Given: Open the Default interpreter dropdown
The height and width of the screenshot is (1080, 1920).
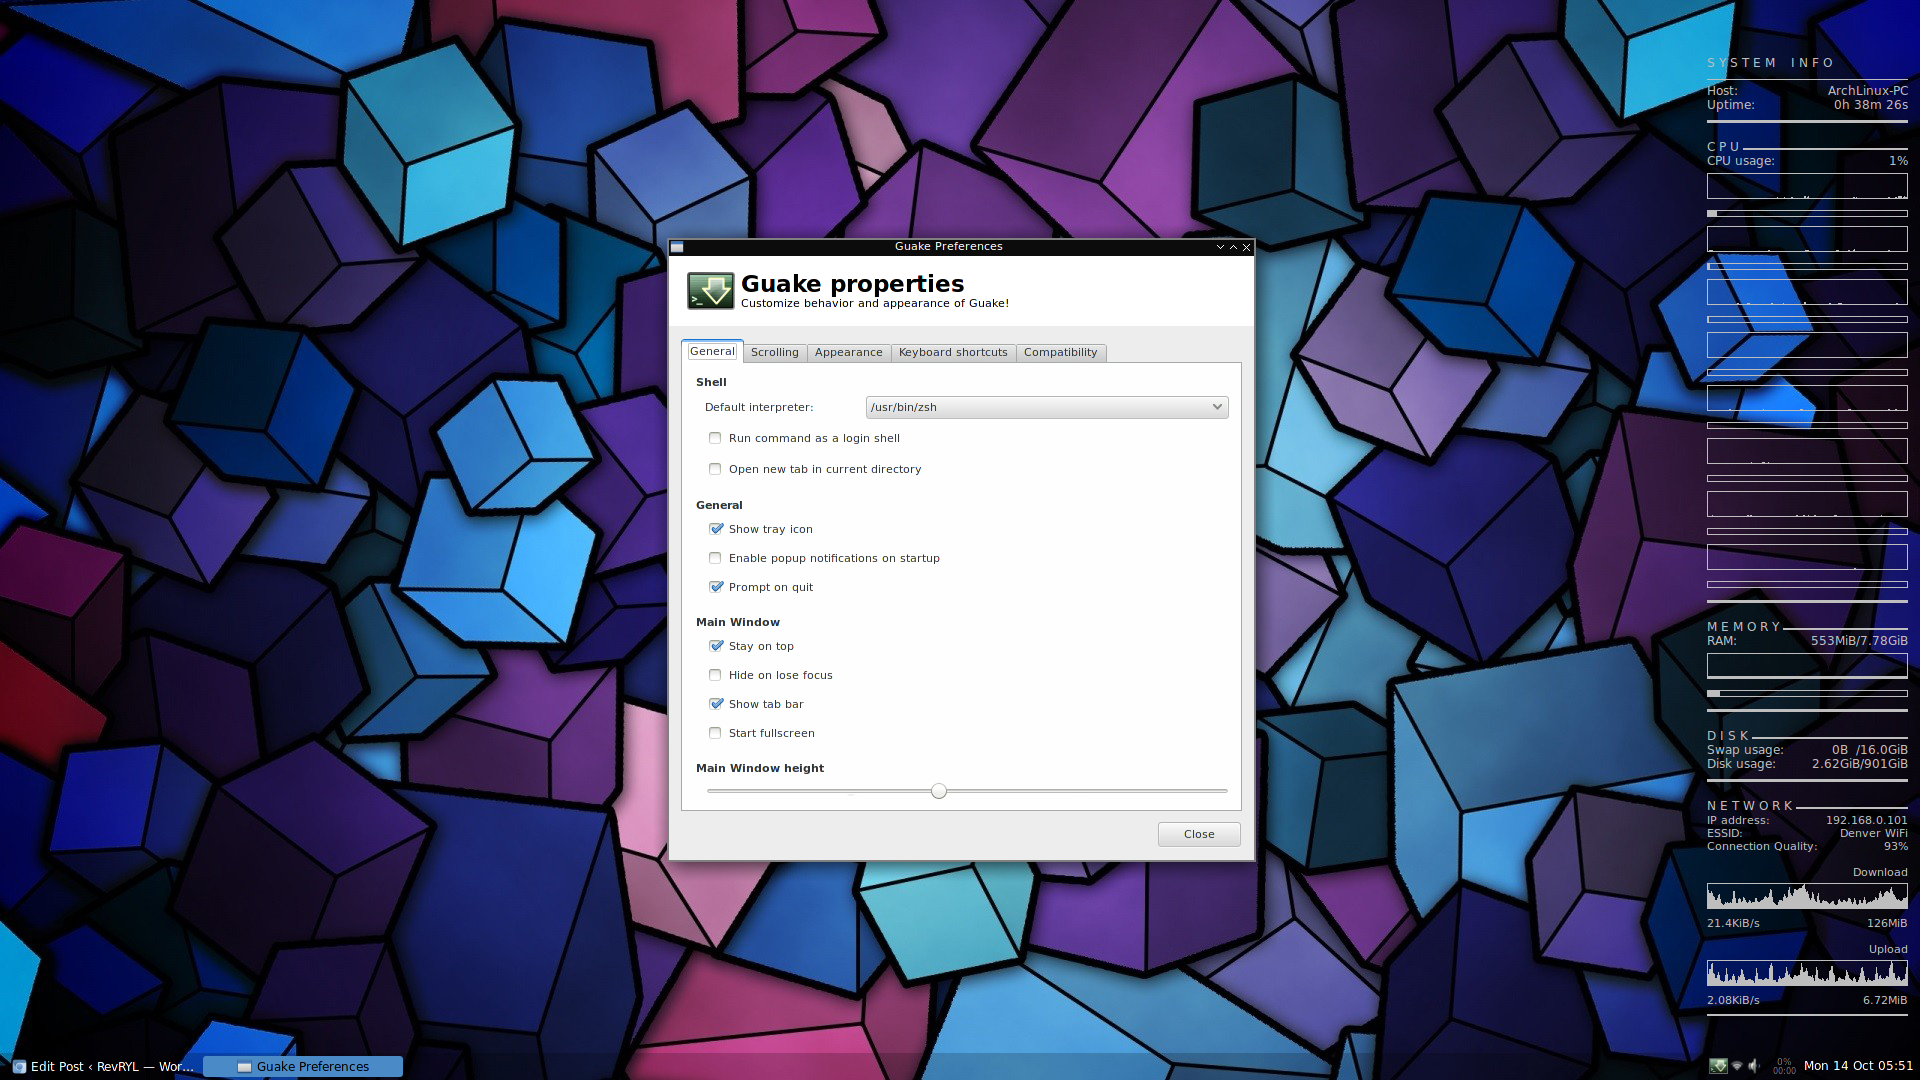Looking at the screenshot, I should point(1046,407).
